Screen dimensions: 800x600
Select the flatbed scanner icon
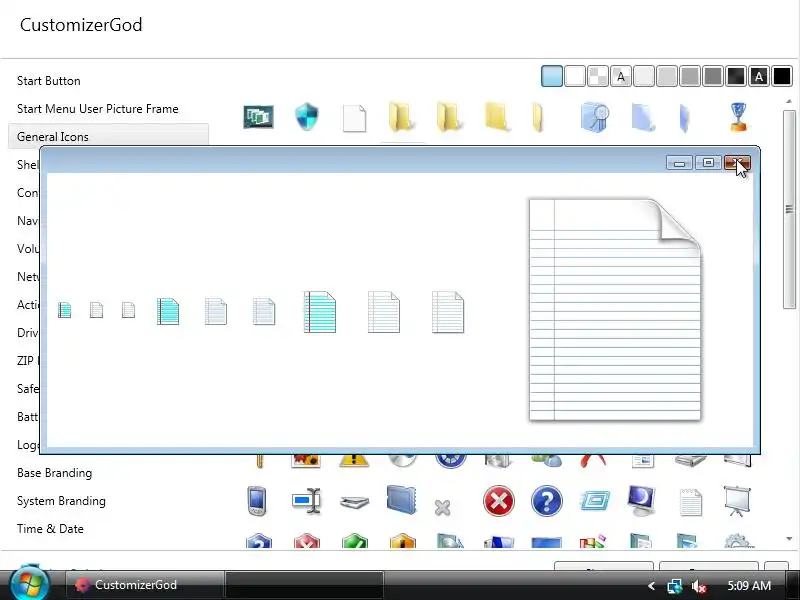[x=354, y=502]
